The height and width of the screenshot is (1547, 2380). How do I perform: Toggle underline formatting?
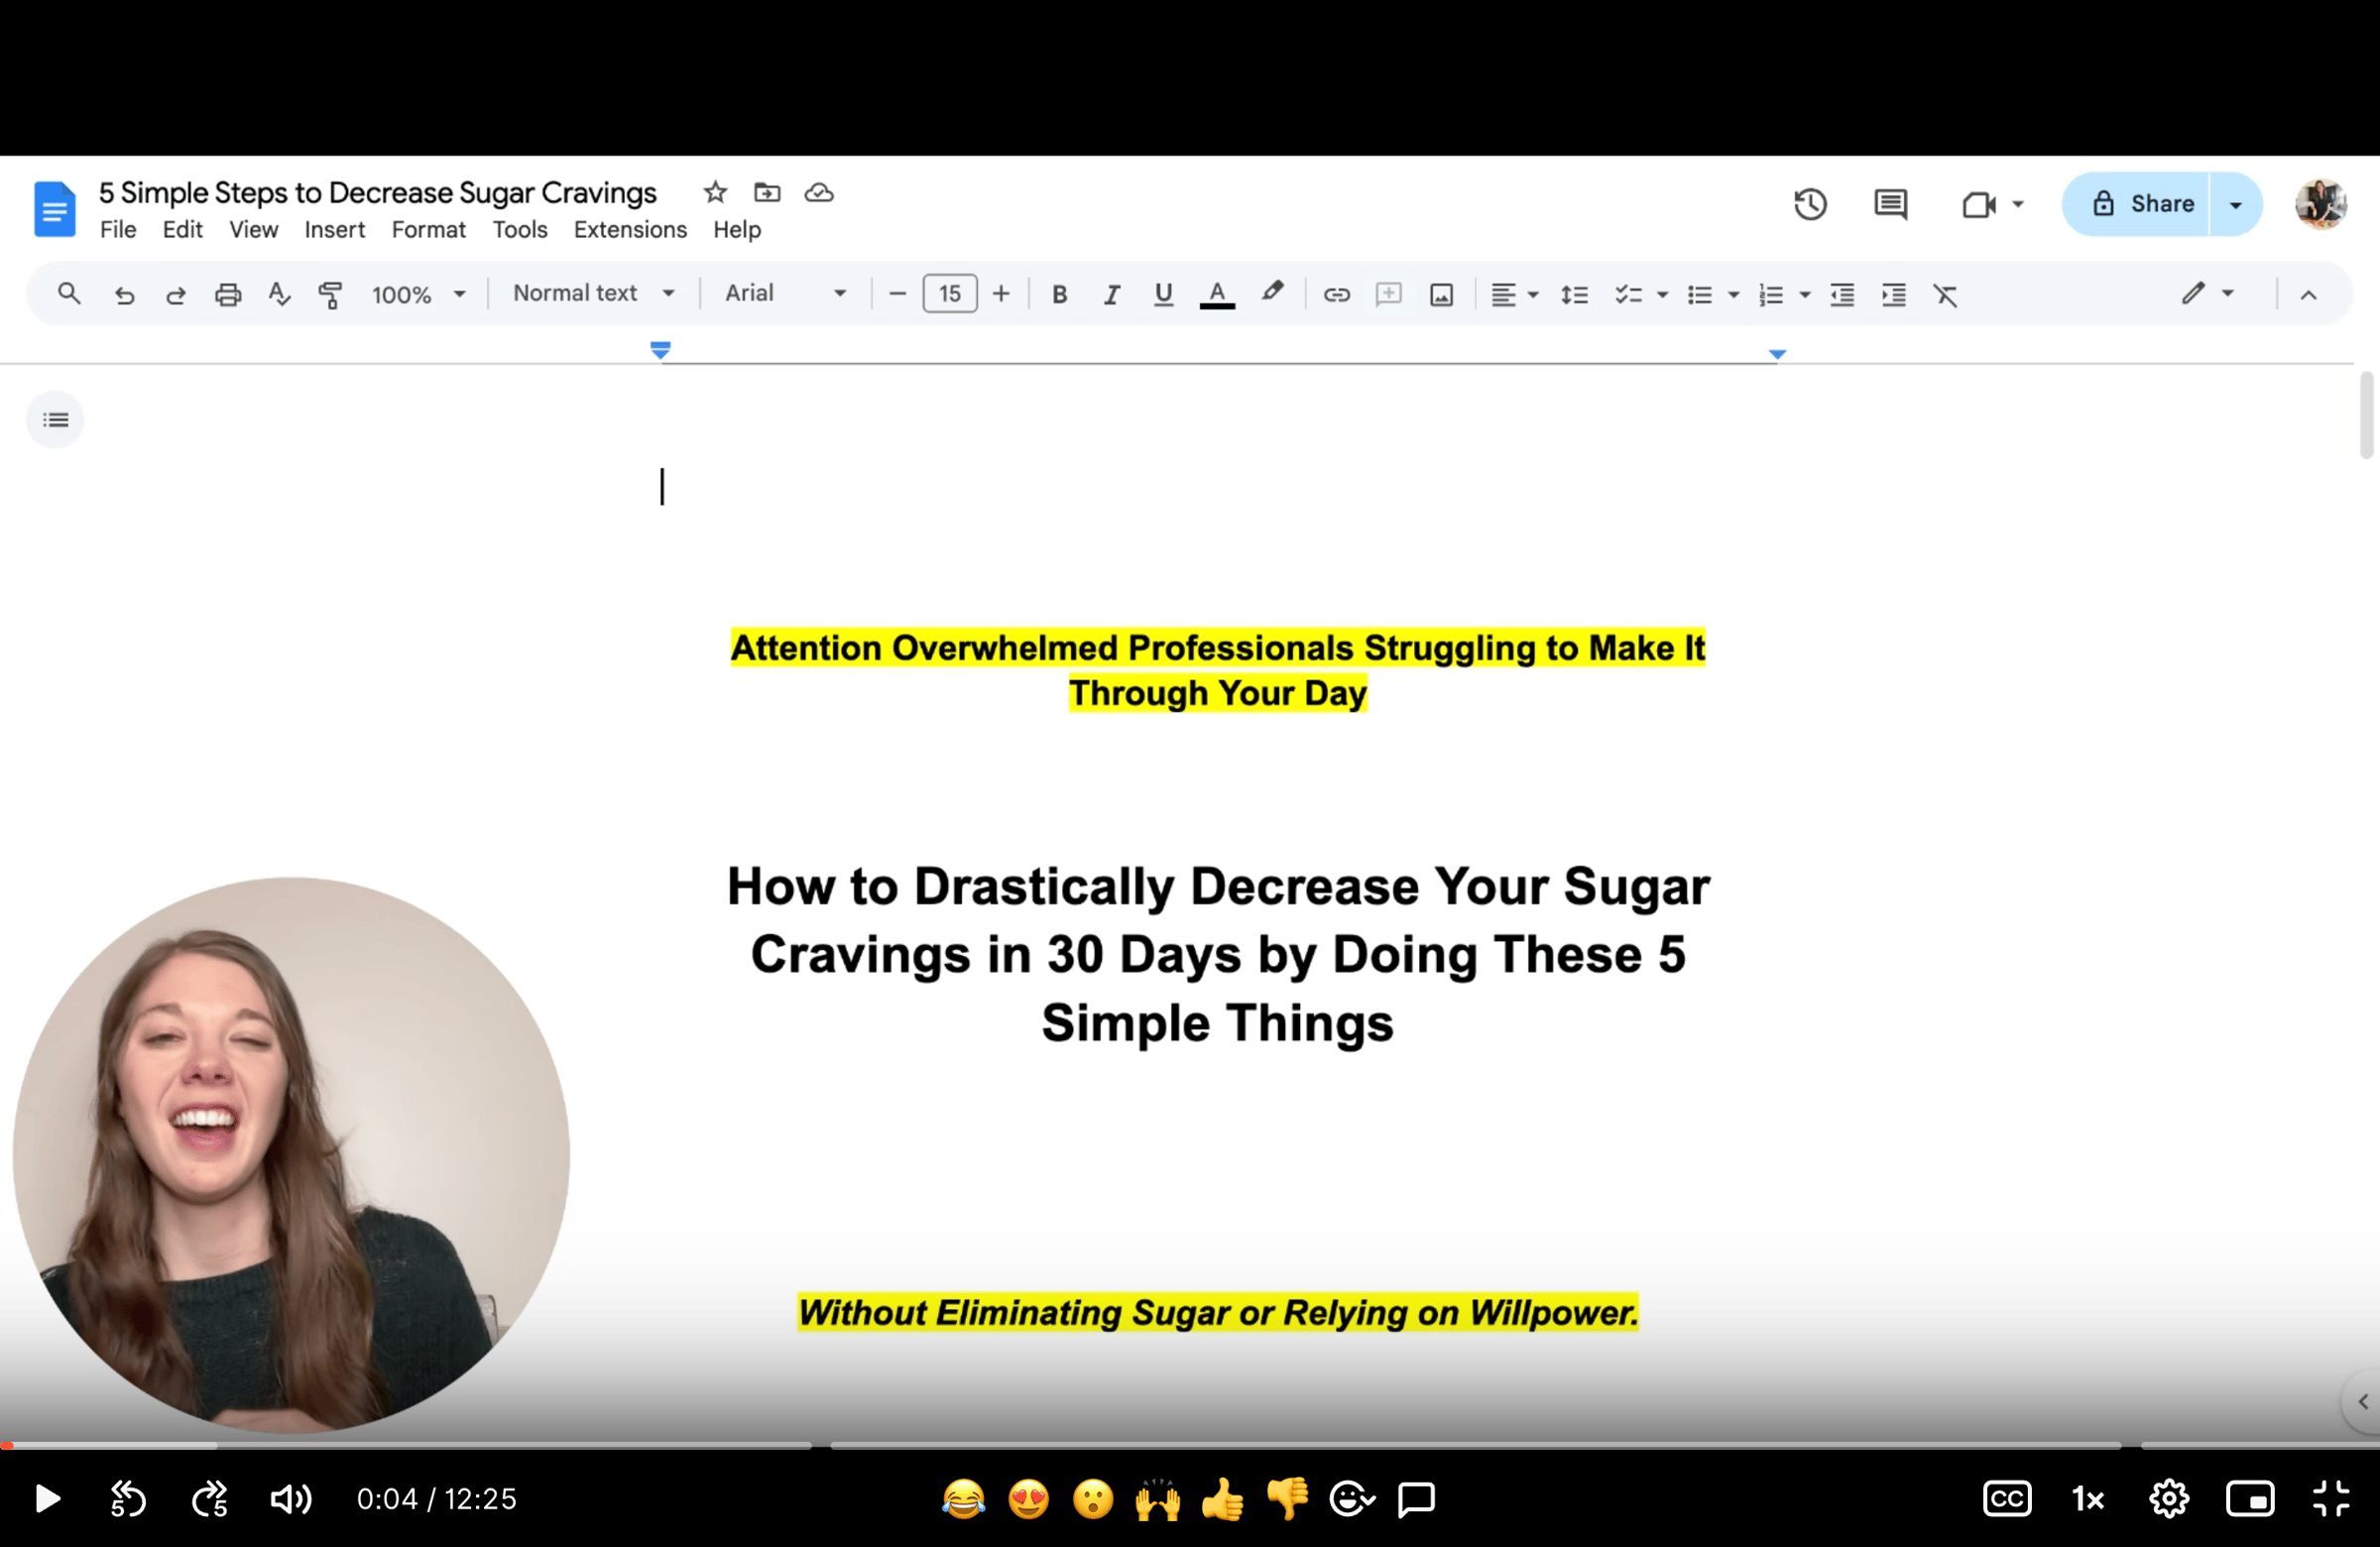pyautogui.click(x=1163, y=295)
